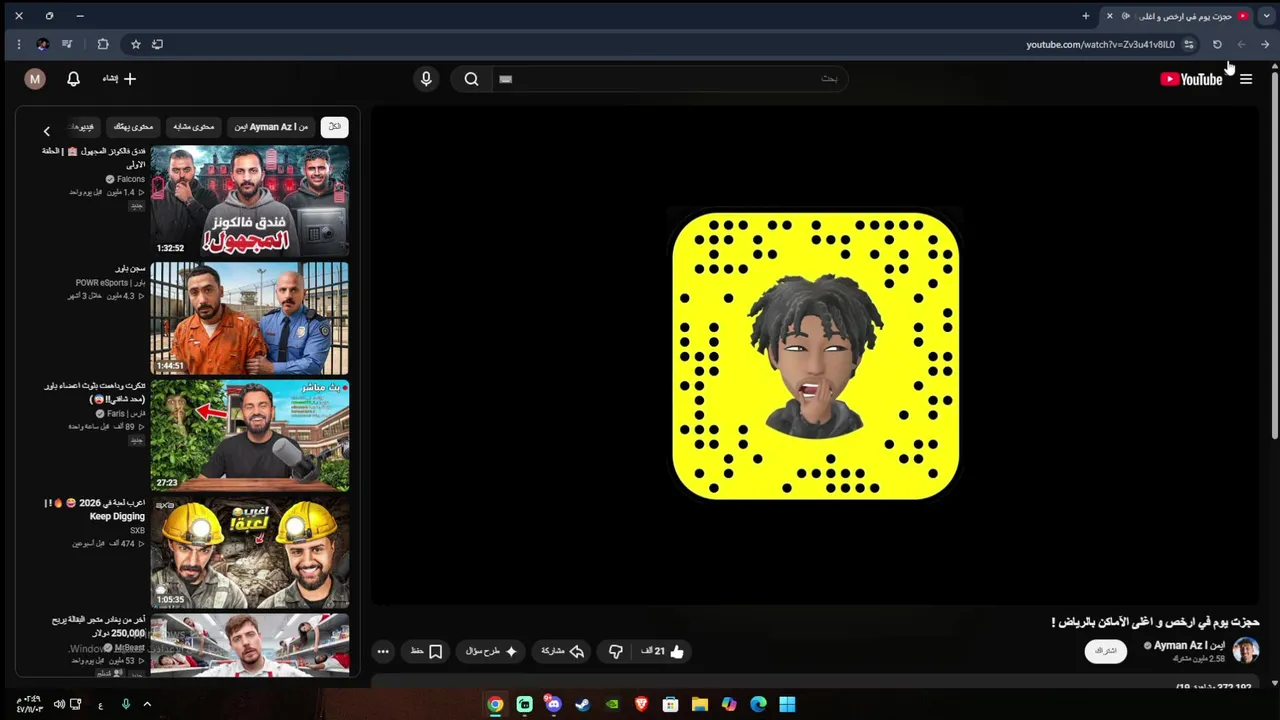Screen dimensions: 1280x720
Task: Open the Faris live stream video thumbnail 27:23
Action: click(250, 435)
